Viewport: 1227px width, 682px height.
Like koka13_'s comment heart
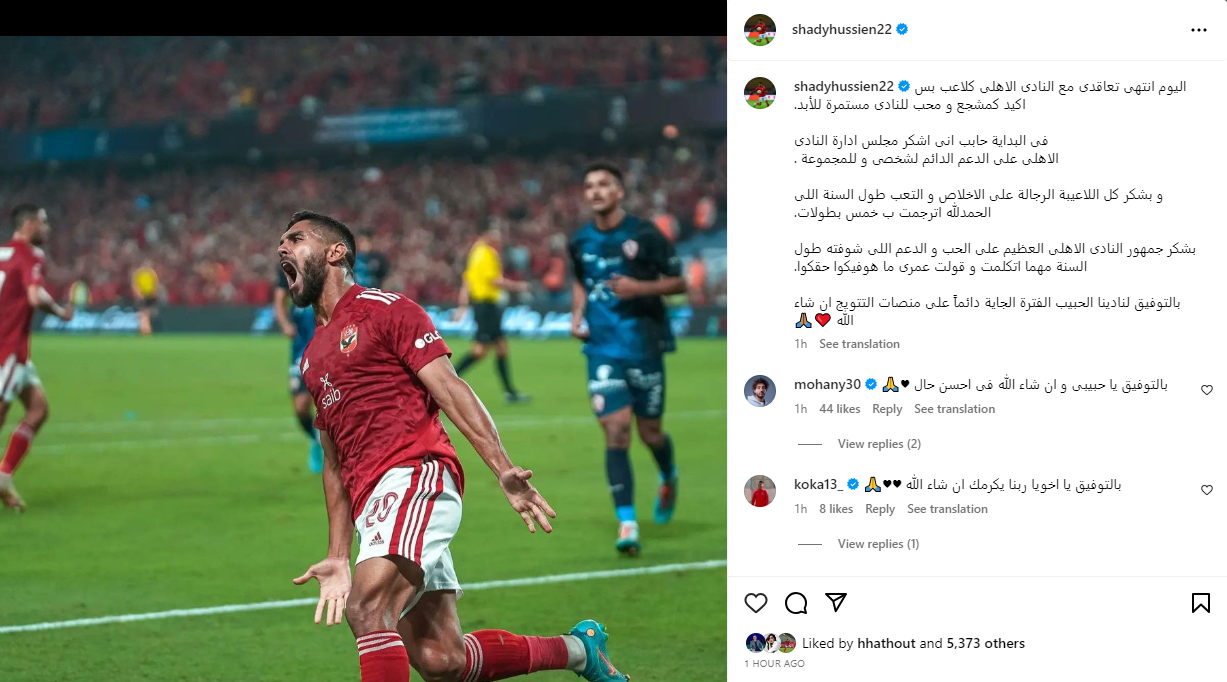point(1207,490)
